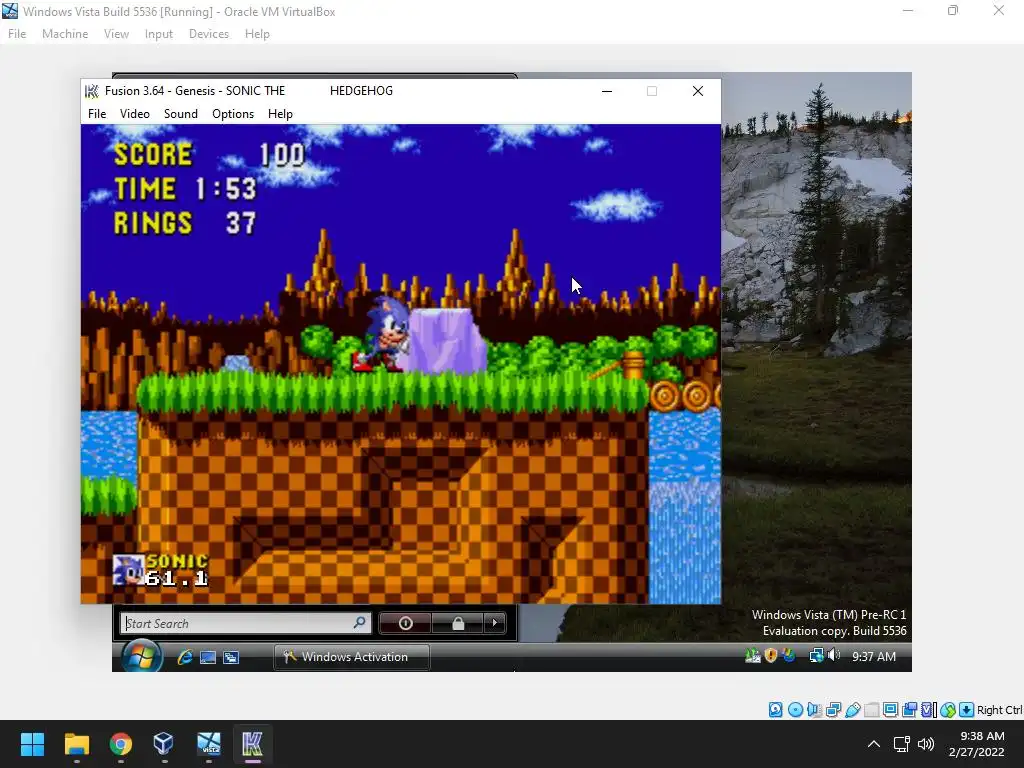
Task: Open VirtualBox File menu
Action: point(17,34)
